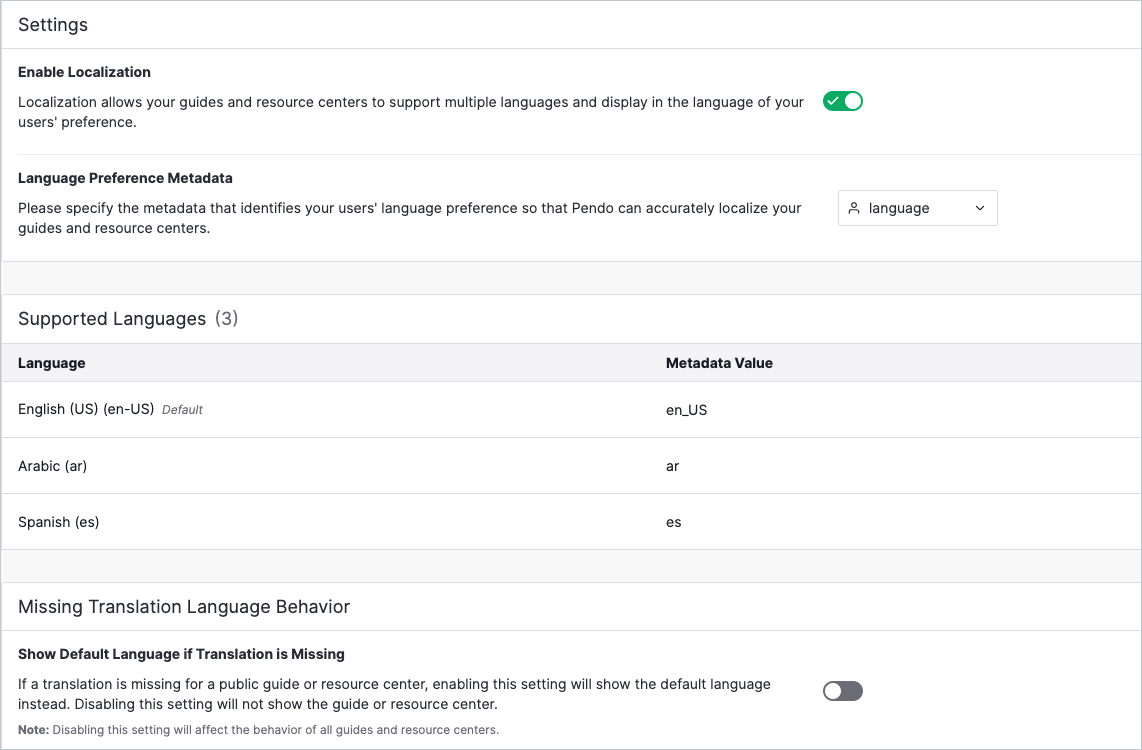1142x750 pixels.
Task: Click the Settings section header
Action: tap(52, 25)
